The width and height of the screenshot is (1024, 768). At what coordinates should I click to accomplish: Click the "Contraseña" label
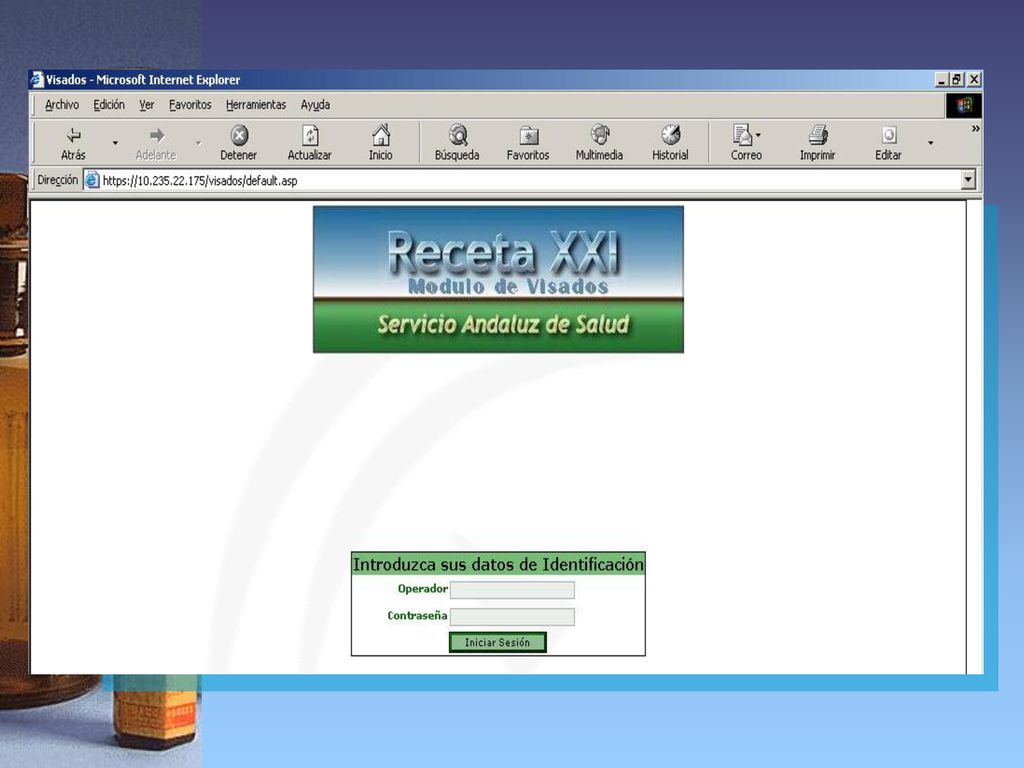tap(417, 616)
